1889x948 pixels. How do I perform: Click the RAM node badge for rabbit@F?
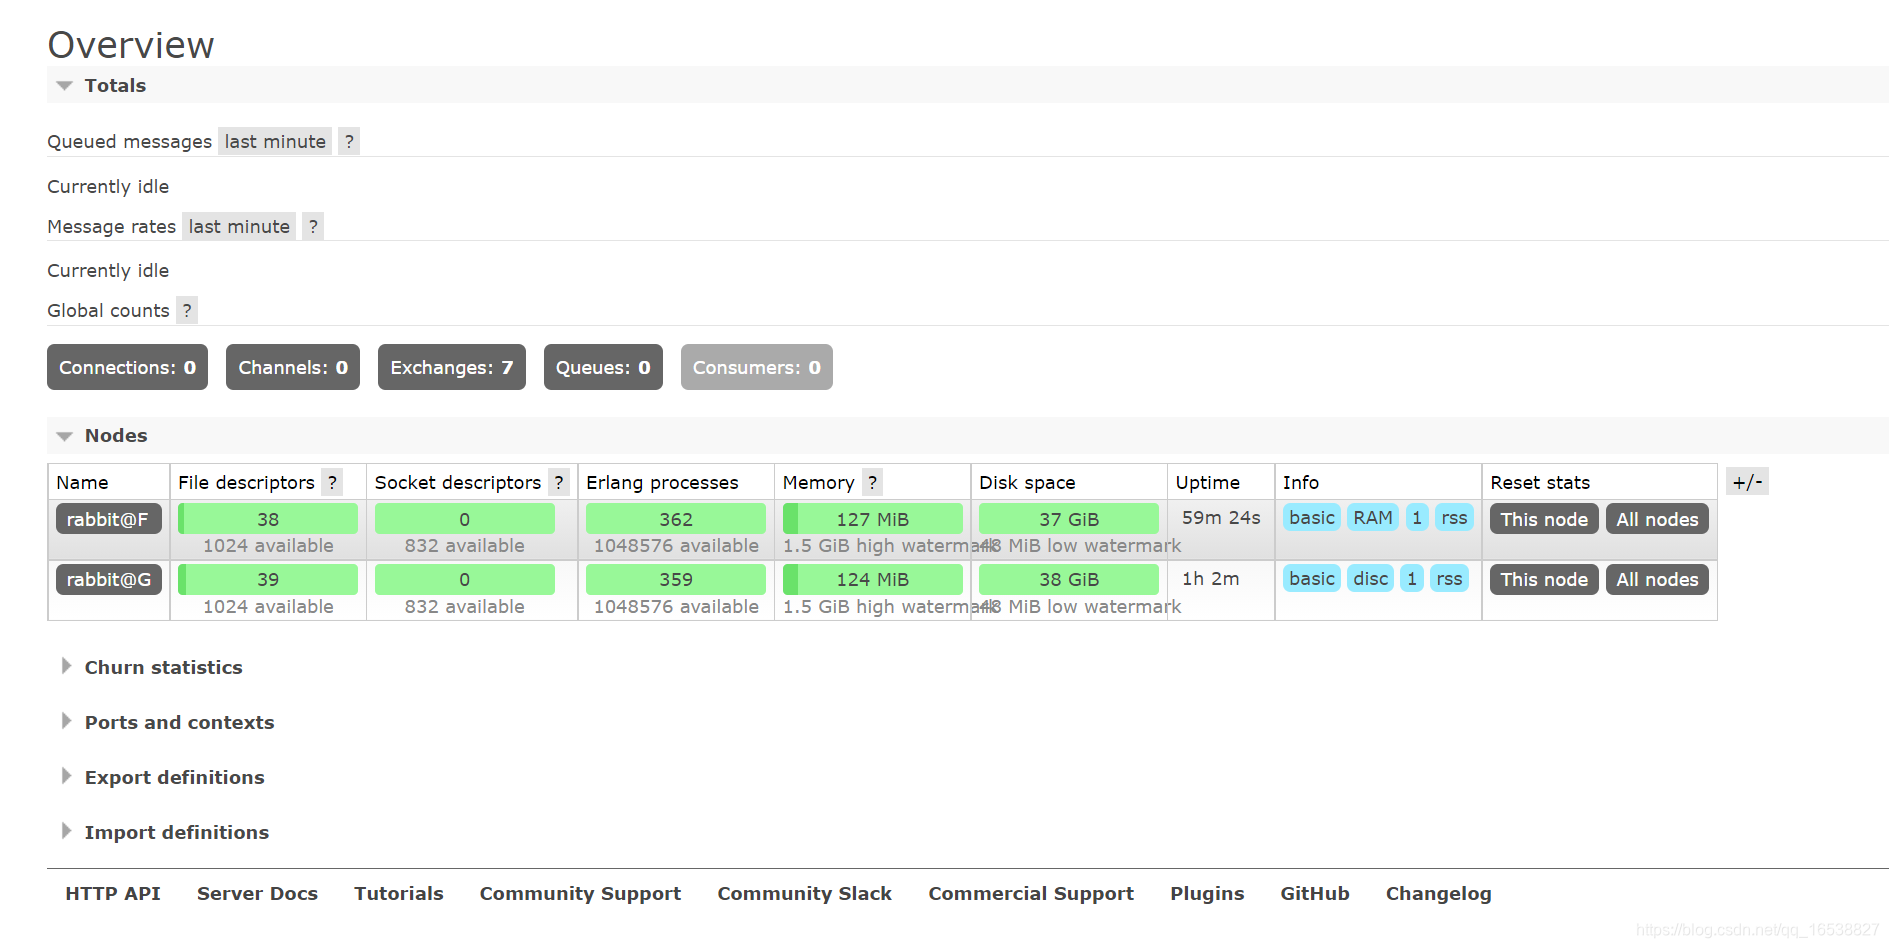1372,517
